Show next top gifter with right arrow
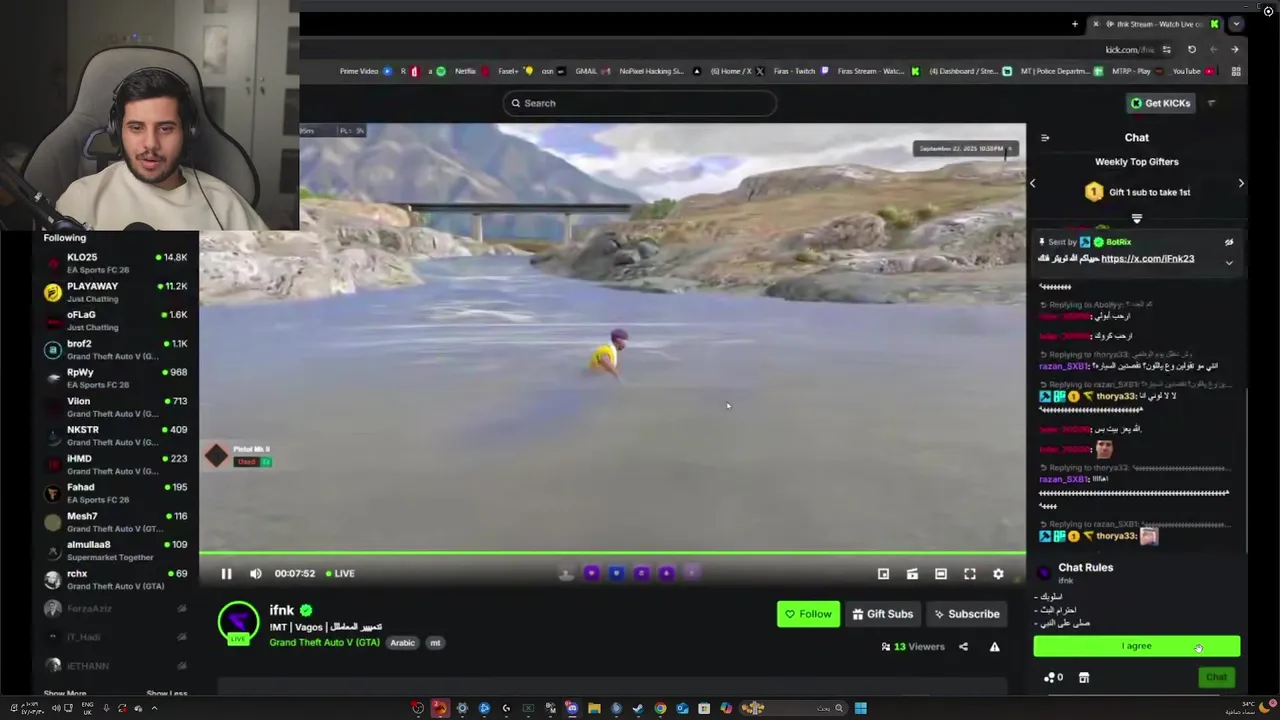Image resolution: width=1280 pixels, height=720 pixels. (1241, 183)
